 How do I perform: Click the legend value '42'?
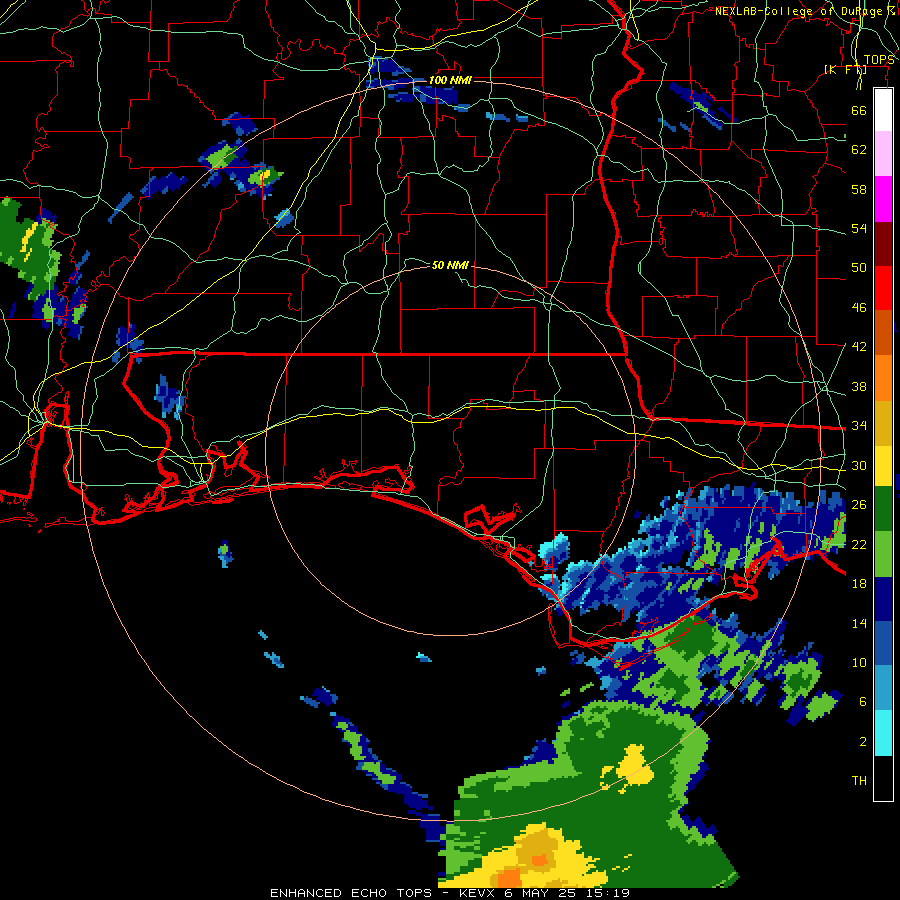click(859, 347)
